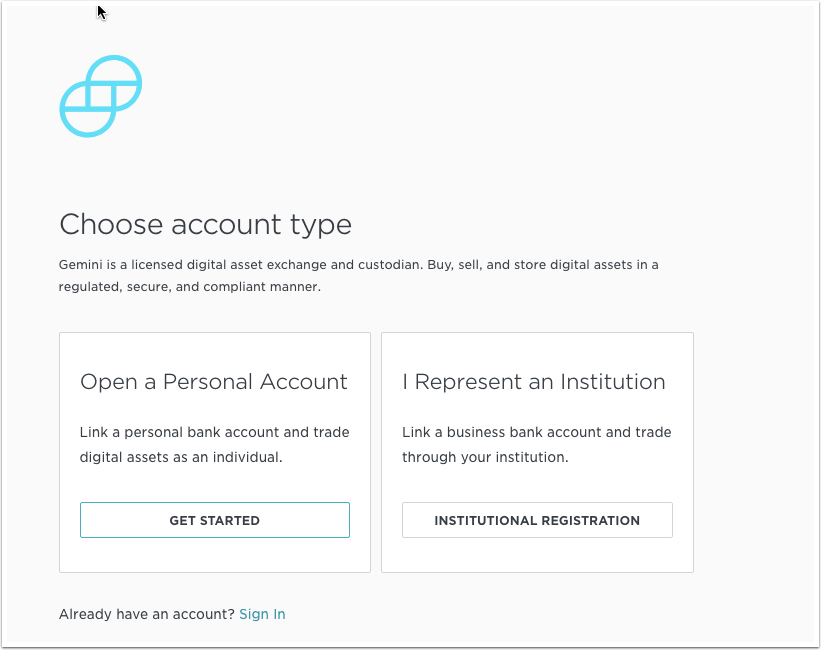The width and height of the screenshot is (821, 650).
Task: Follow the Sign In link
Action: point(262,614)
